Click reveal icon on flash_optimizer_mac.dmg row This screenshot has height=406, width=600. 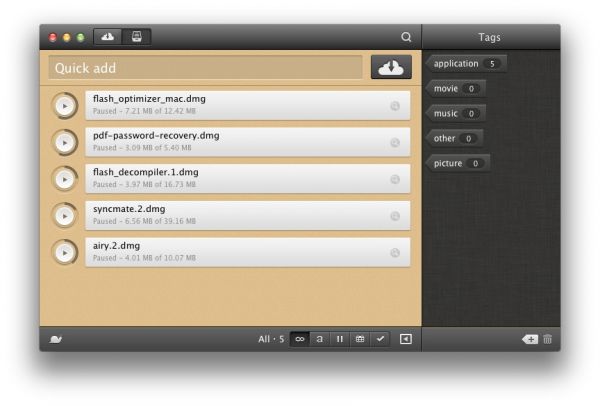point(395,106)
